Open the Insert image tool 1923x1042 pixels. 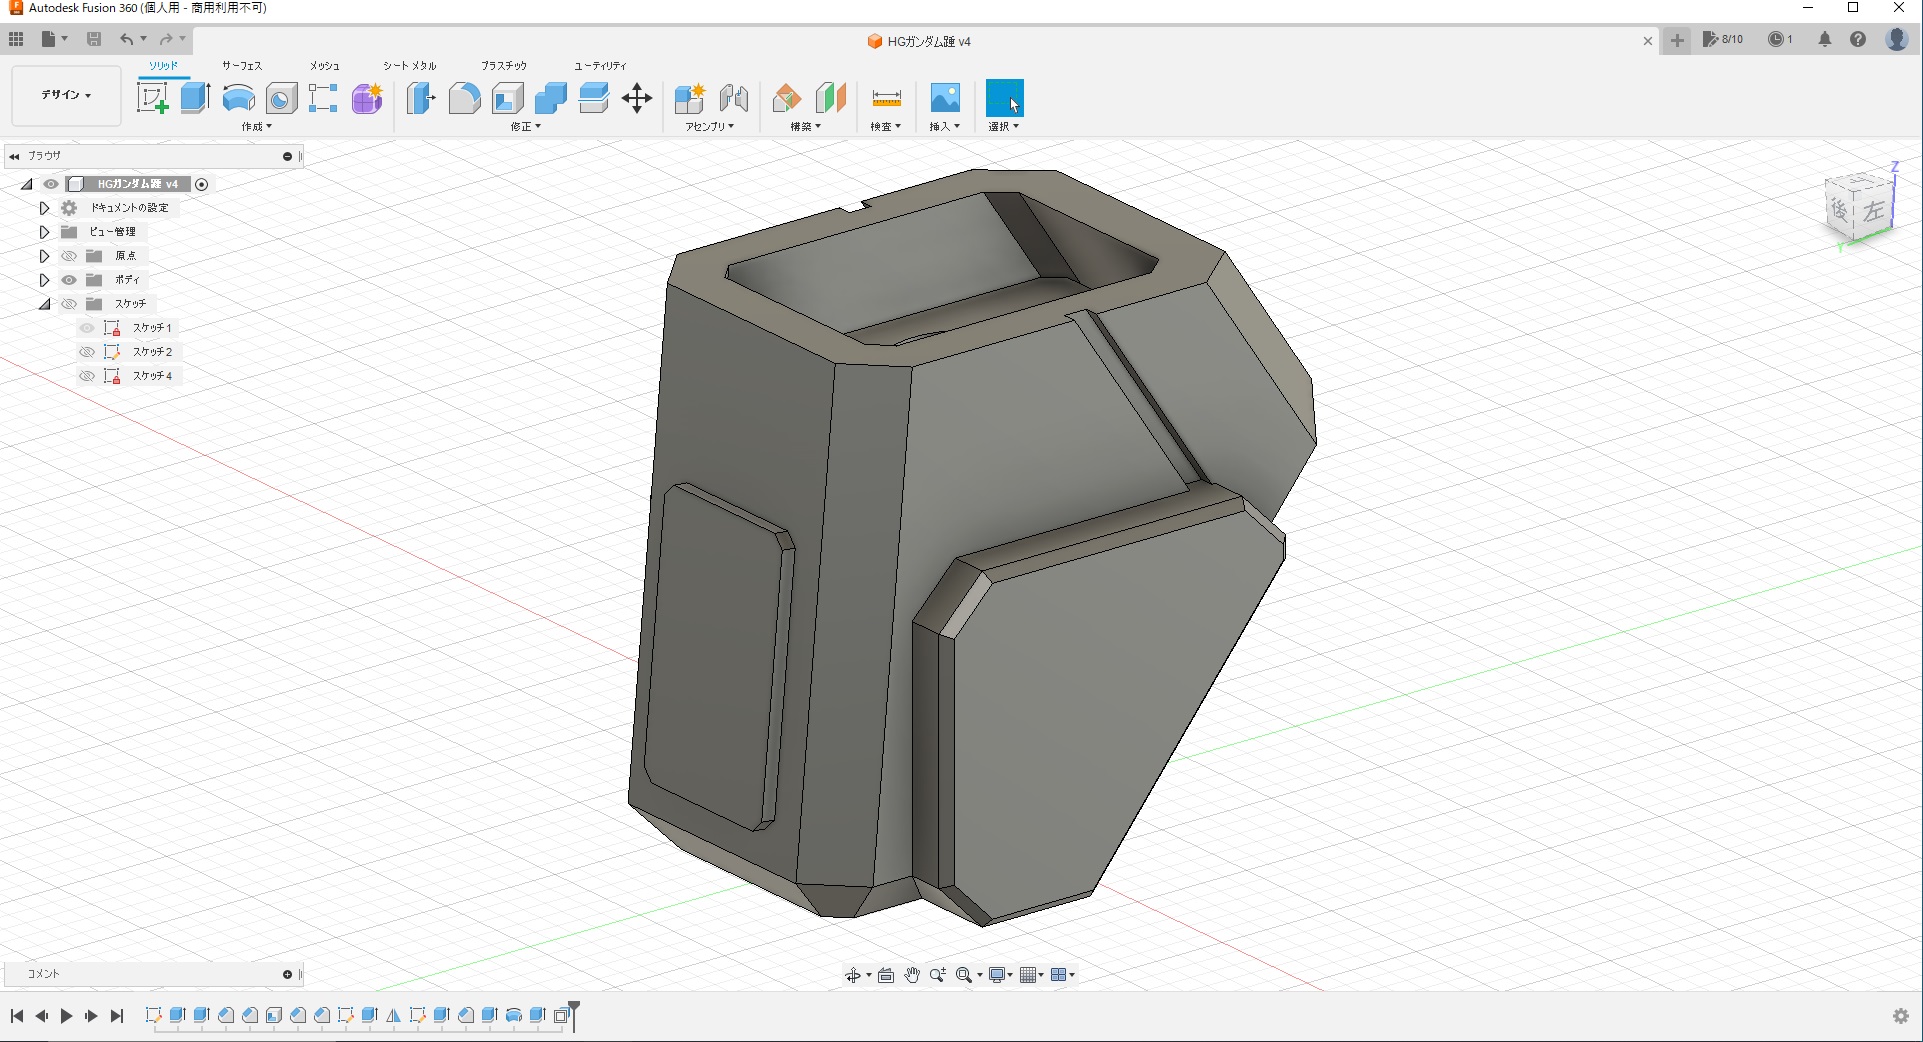pyautogui.click(x=945, y=98)
